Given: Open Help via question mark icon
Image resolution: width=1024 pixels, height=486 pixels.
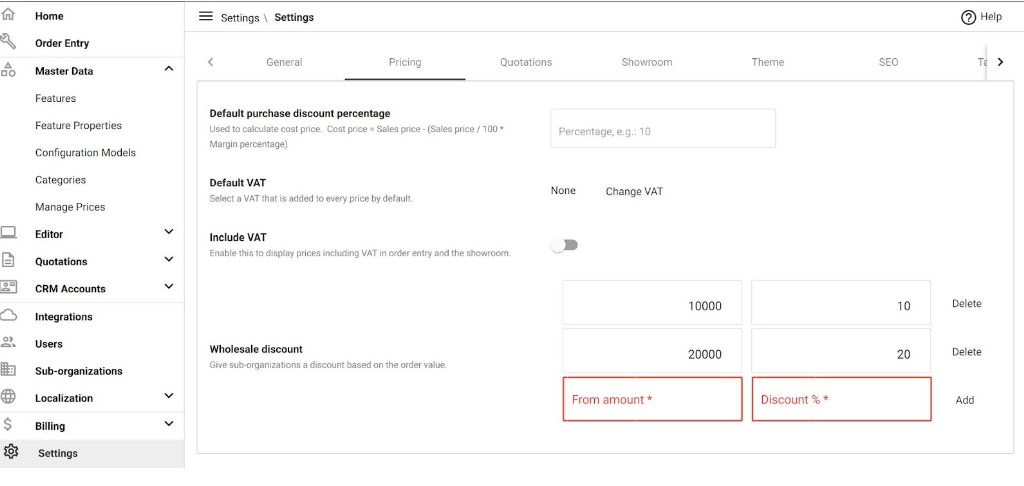Looking at the screenshot, I should 968,18.
